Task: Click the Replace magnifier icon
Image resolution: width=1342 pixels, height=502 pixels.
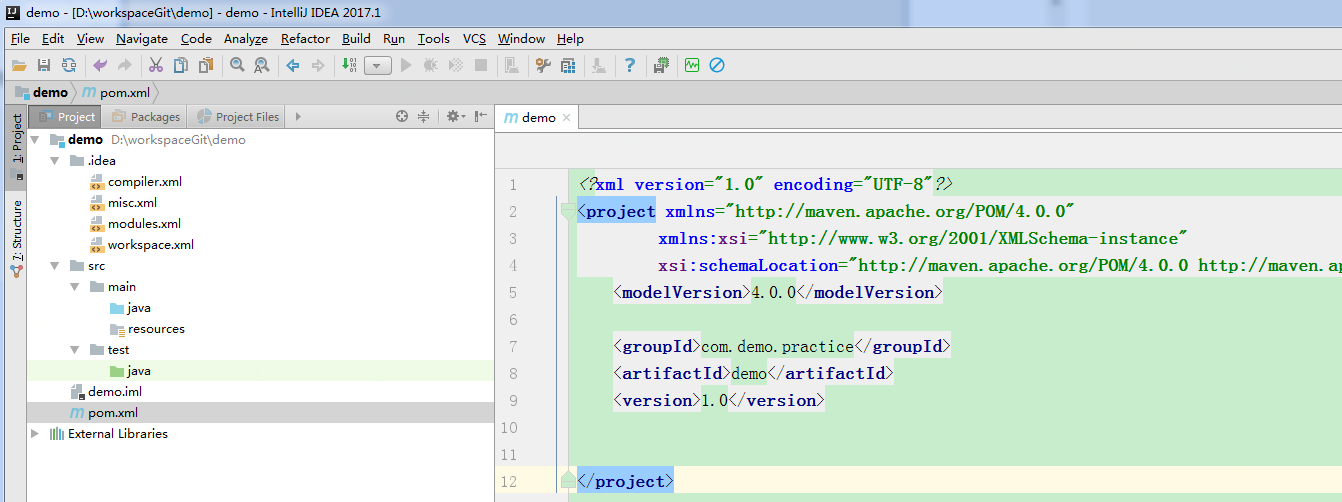Action: coord(262,66)
